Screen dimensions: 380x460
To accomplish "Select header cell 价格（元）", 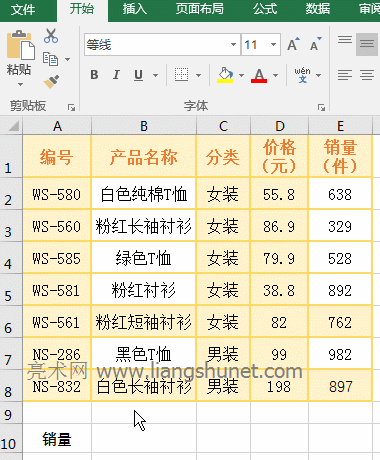I will pyautogui.click(x=279, y=156).
